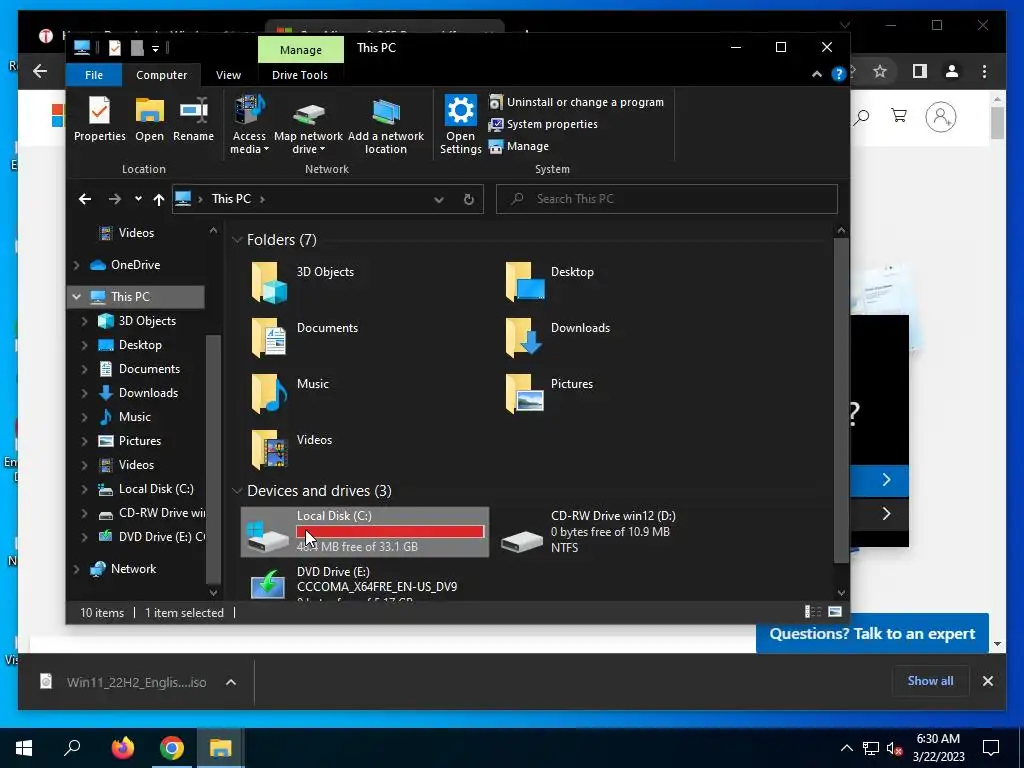1024x768 pixels.
Task: Open the Properties ribbon button
Action: pyautogui.click(x=99, y=118)
